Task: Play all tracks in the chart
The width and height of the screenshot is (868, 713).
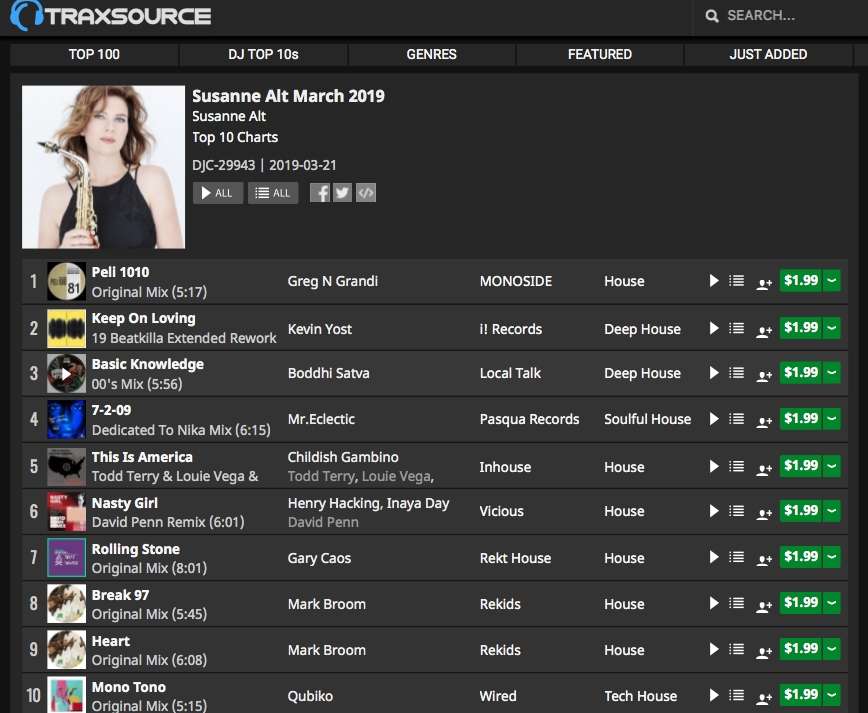Action: (218, 193)
